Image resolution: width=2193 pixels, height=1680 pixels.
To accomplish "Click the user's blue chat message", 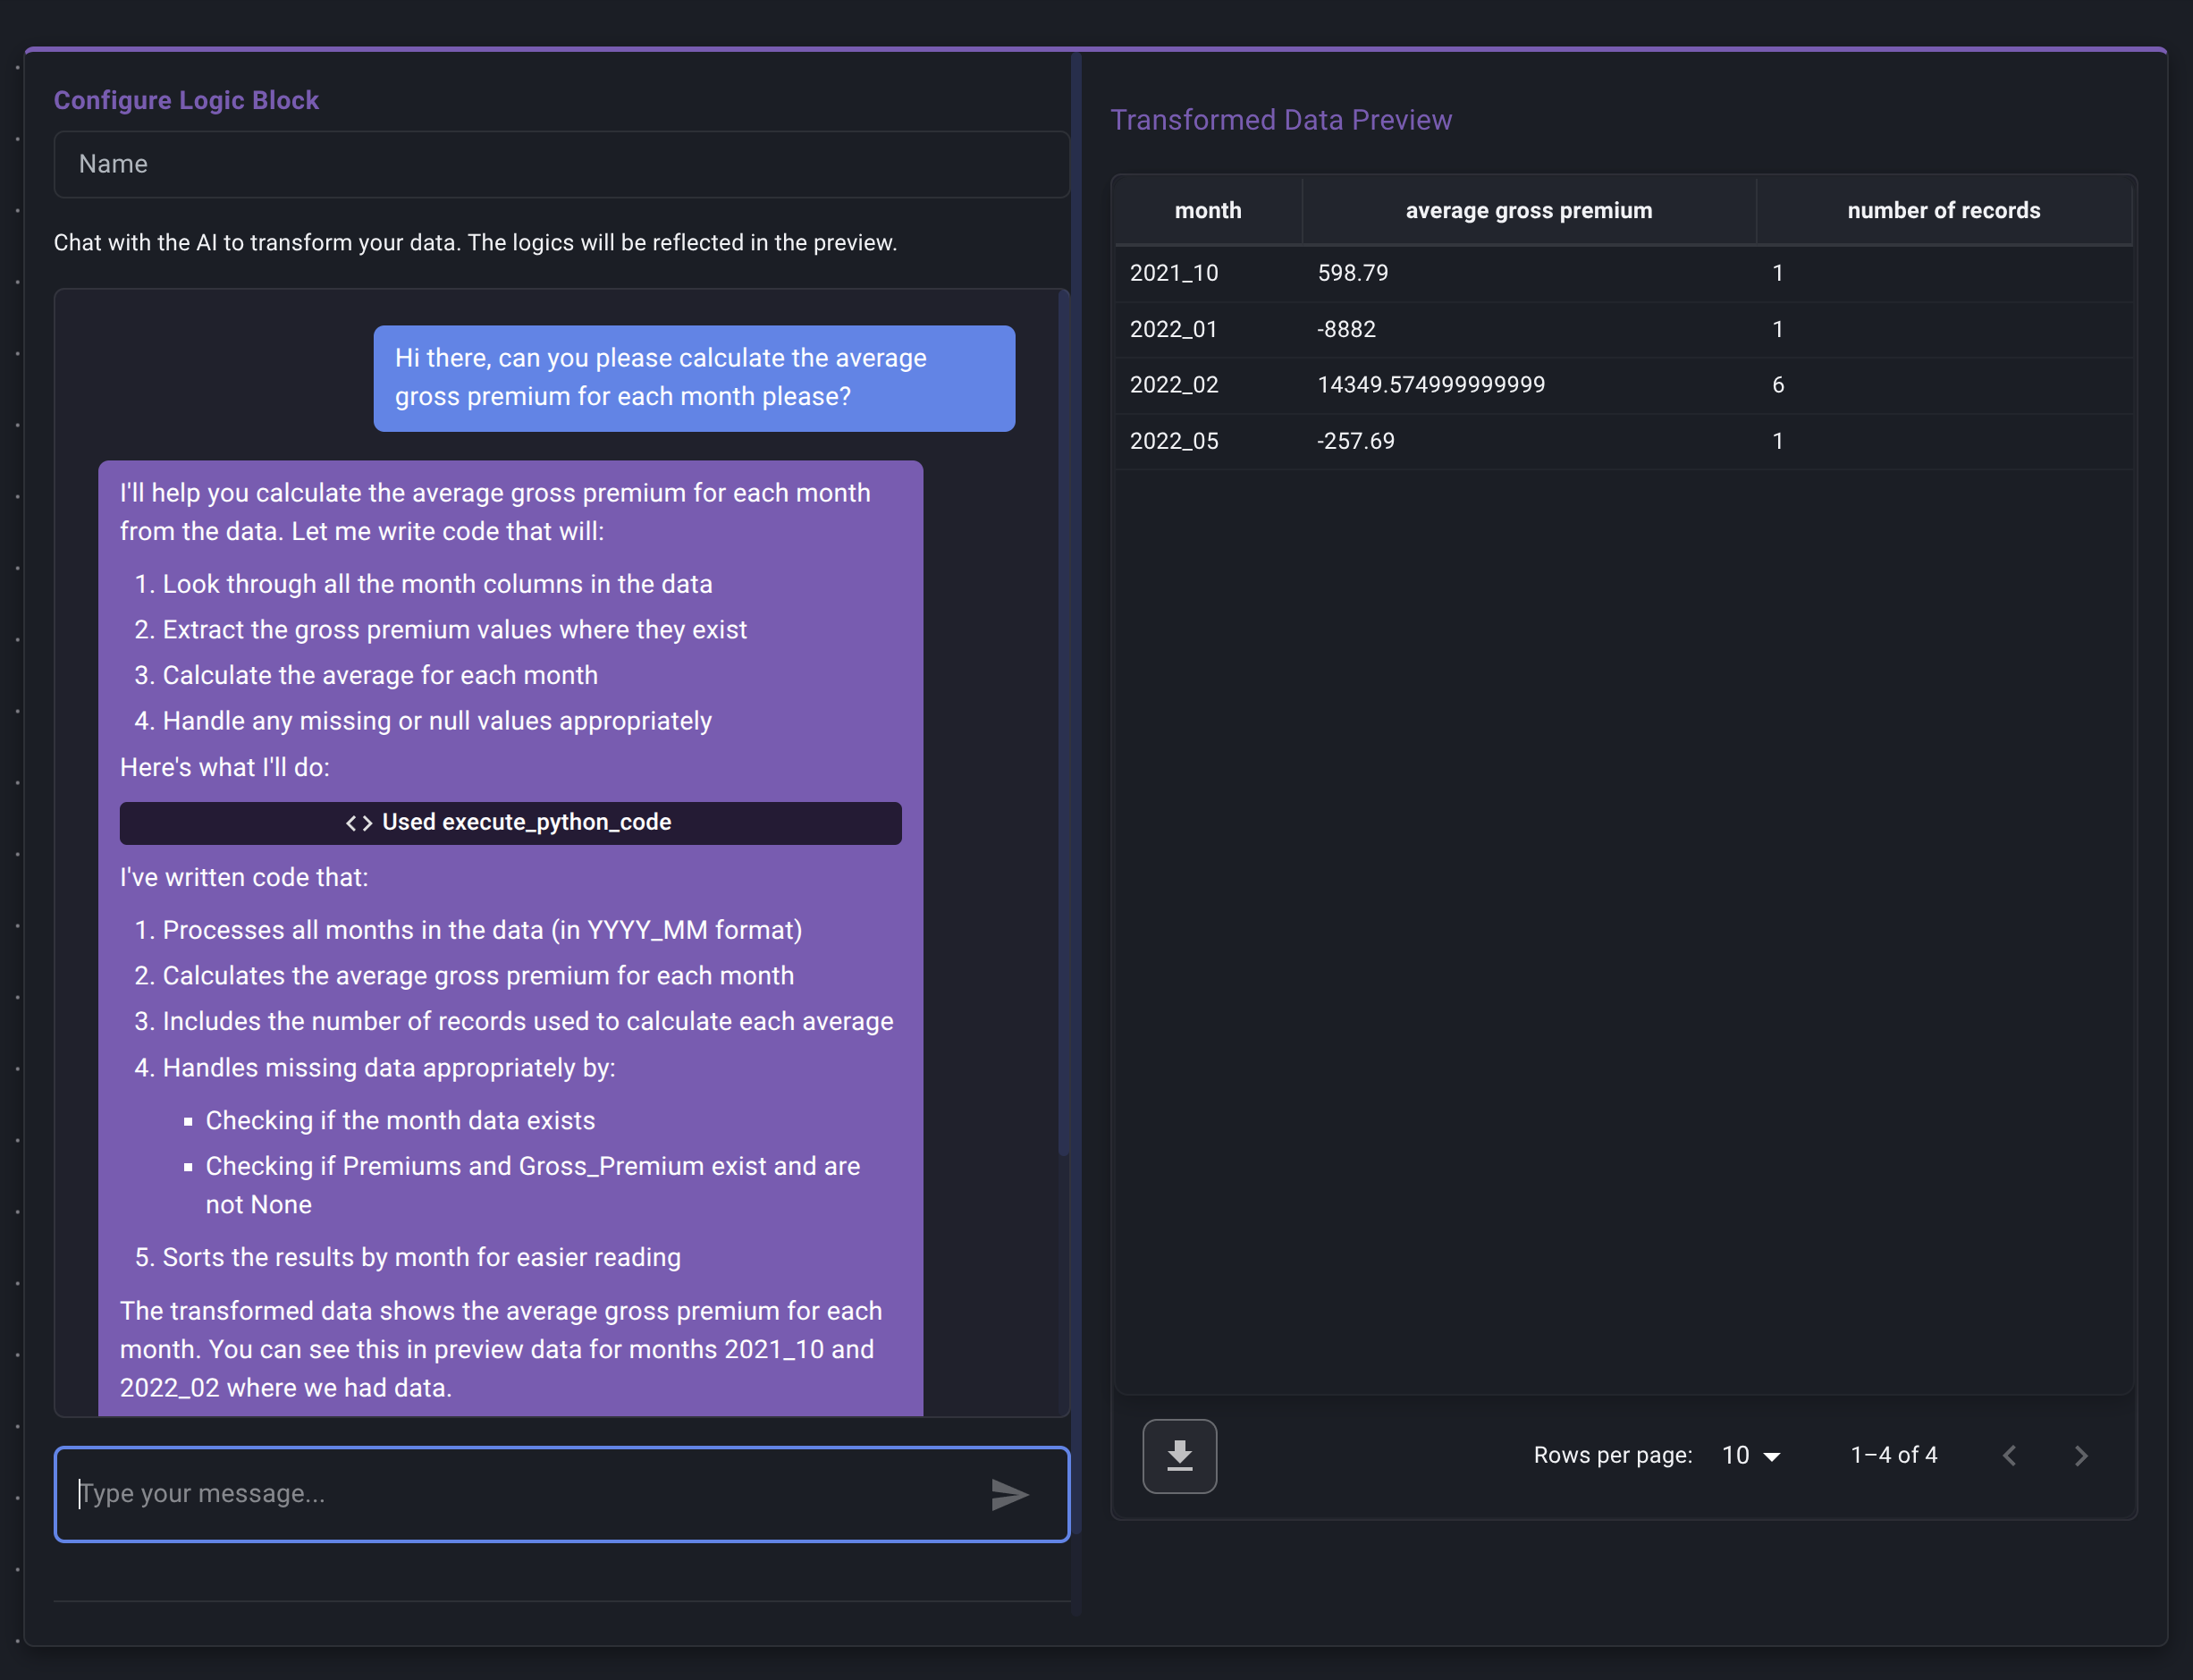I will point(694,378).
